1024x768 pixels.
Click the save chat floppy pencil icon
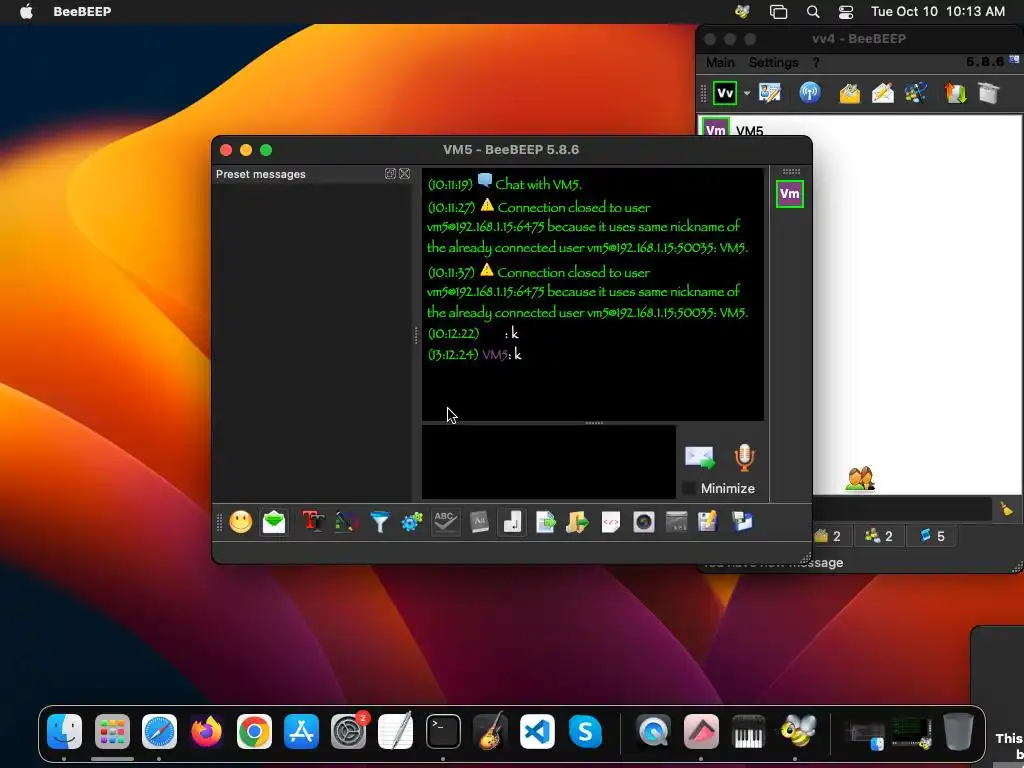click(x=709, y=522)
